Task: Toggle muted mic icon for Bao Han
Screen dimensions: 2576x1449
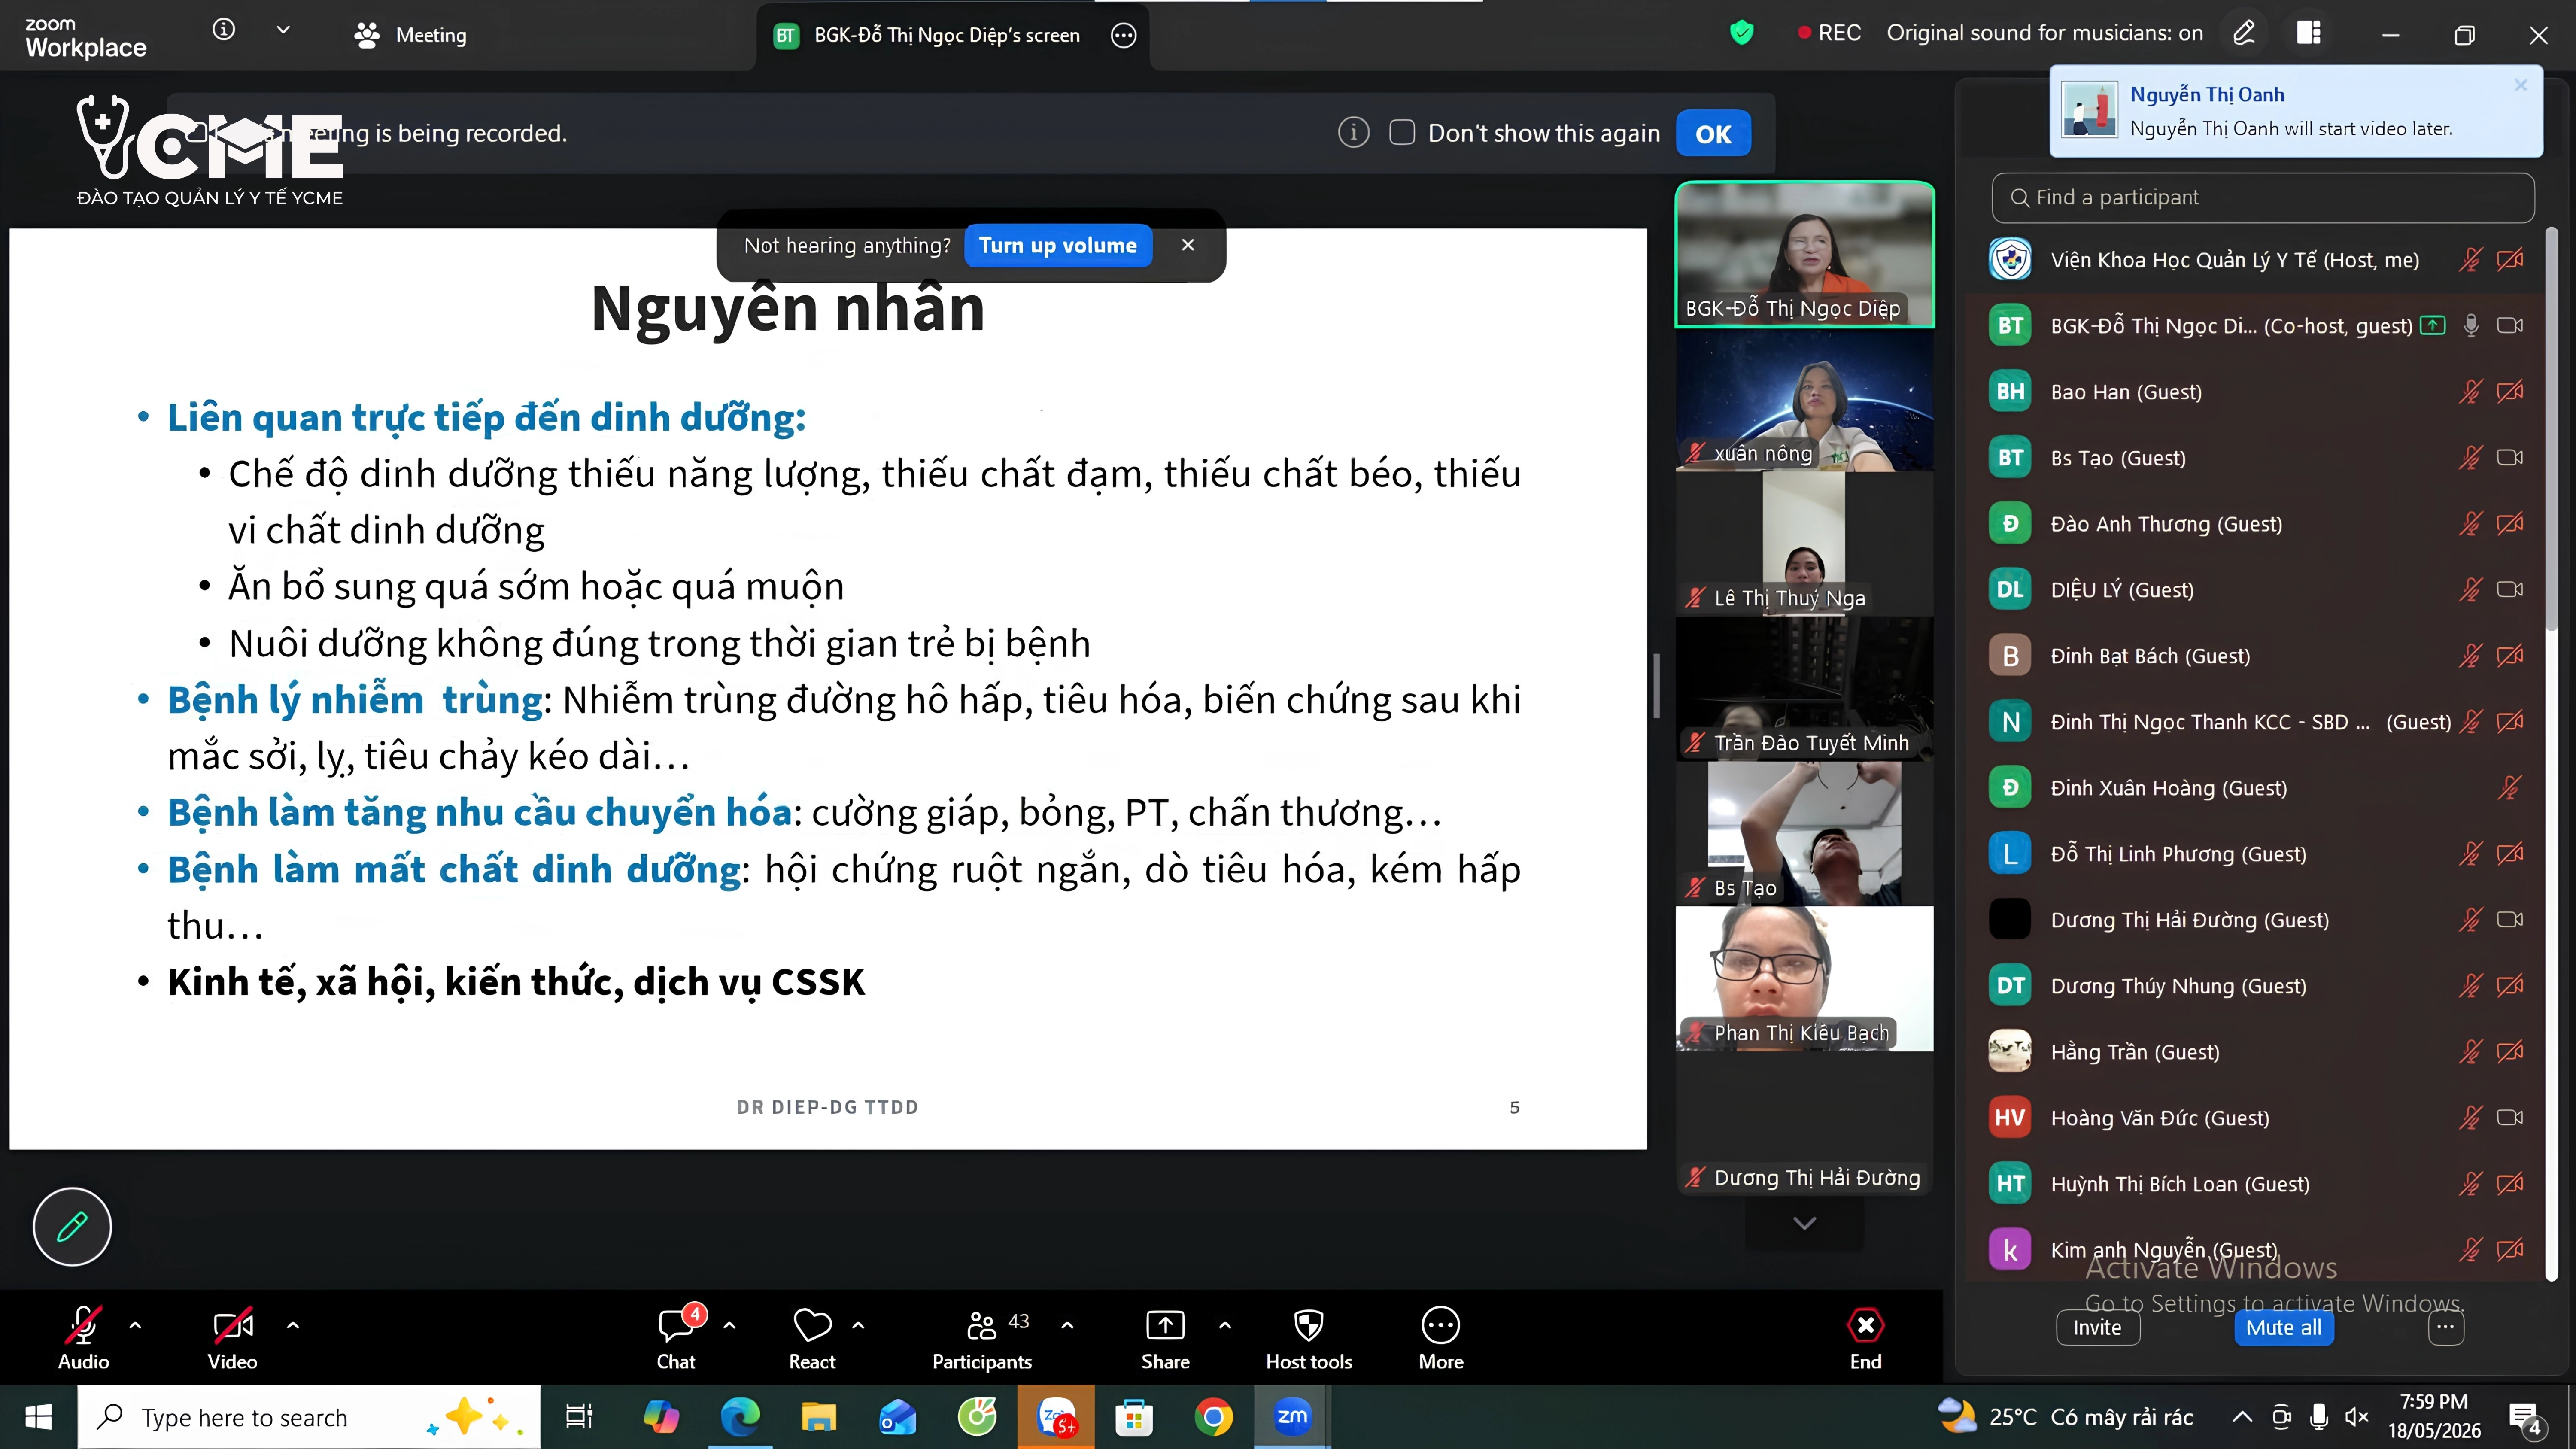Action: pyautogui.click(x=2470, y=392)
